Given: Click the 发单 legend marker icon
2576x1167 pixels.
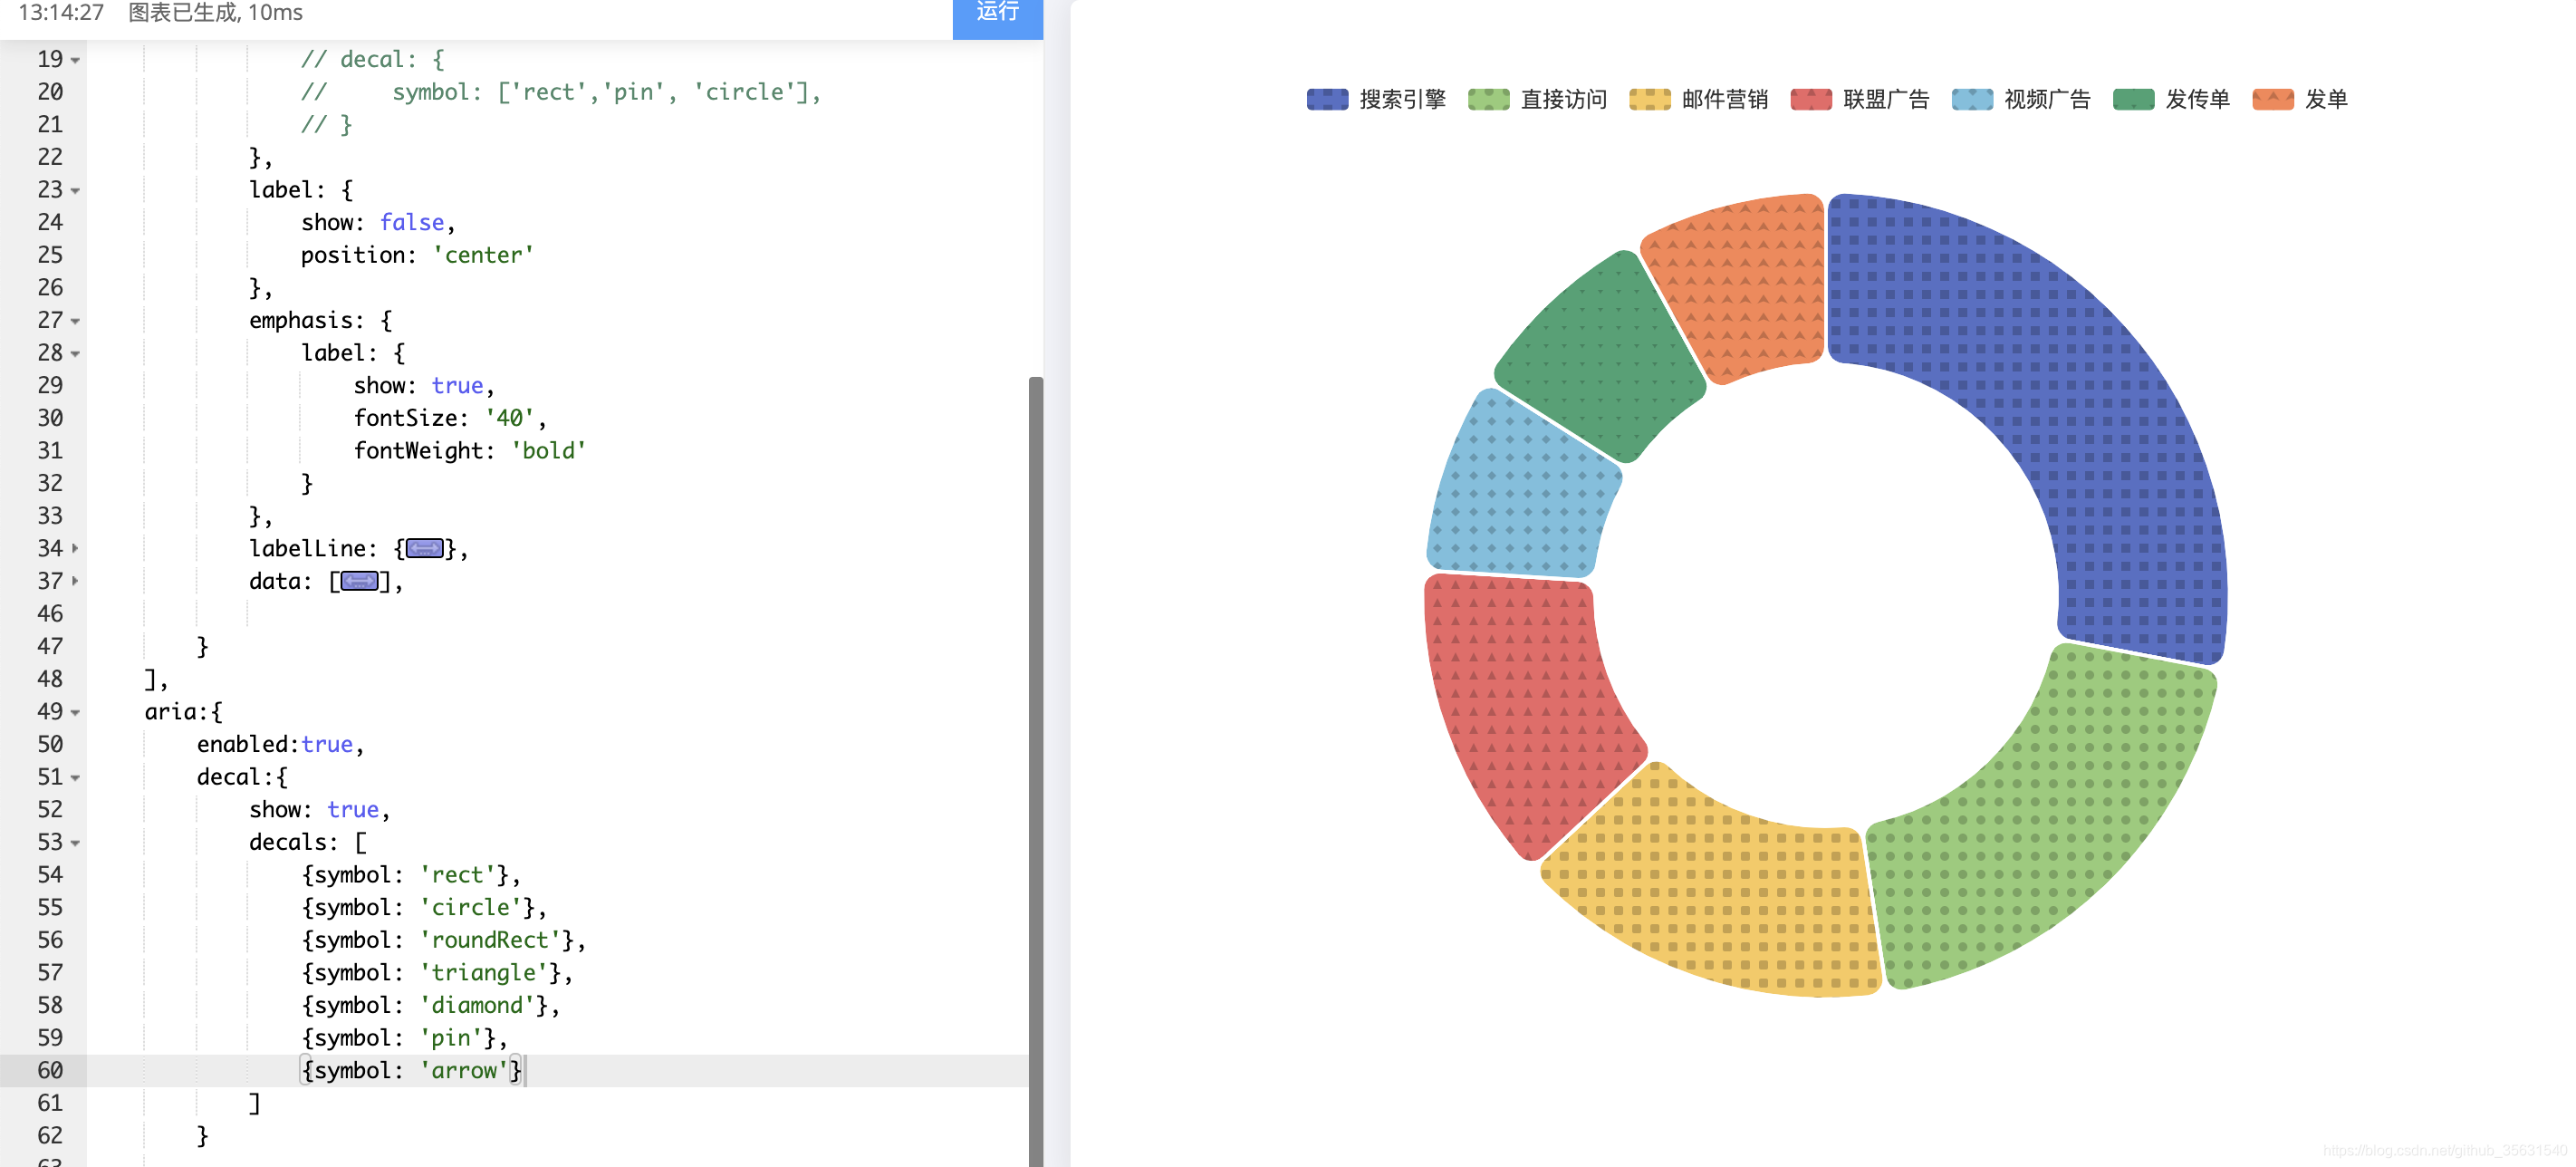Looking at the screenshot, I should [2273, 98].
